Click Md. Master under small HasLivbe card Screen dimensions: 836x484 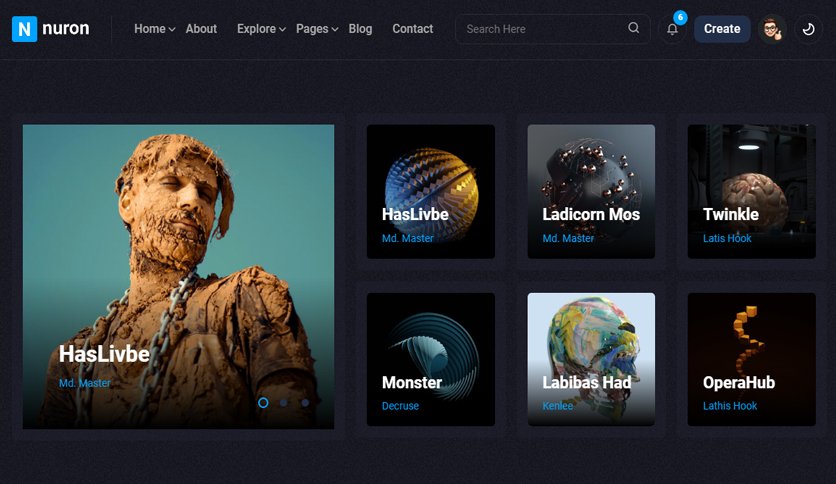[x=408, y=238]
